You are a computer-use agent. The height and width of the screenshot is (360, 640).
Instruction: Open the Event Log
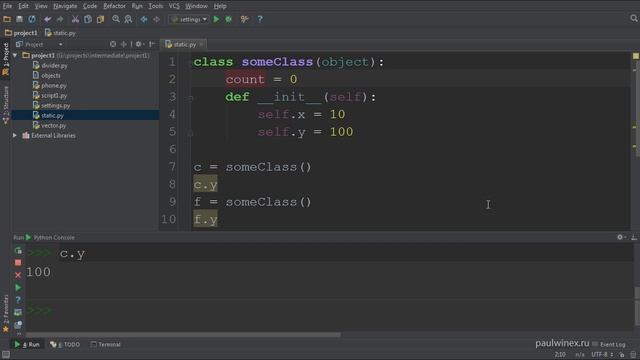[x=609, y=344]
